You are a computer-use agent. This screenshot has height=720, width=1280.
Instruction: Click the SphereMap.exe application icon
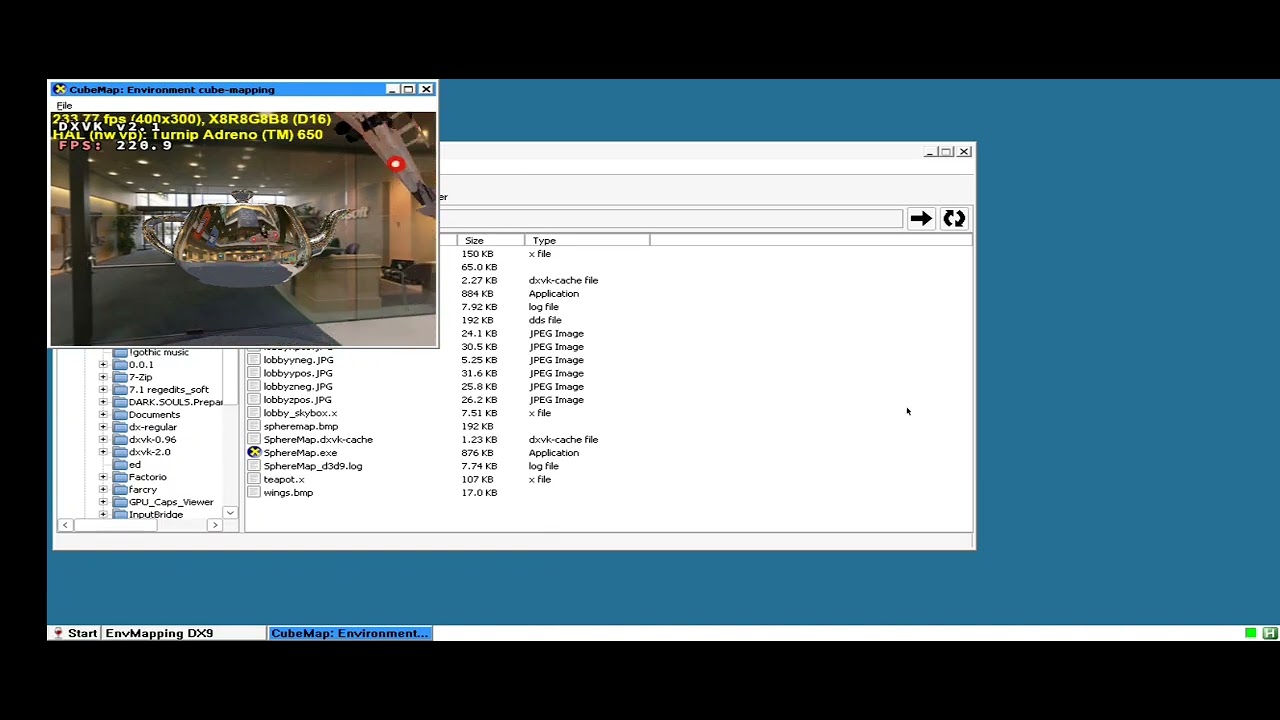[x=254, y=453]
